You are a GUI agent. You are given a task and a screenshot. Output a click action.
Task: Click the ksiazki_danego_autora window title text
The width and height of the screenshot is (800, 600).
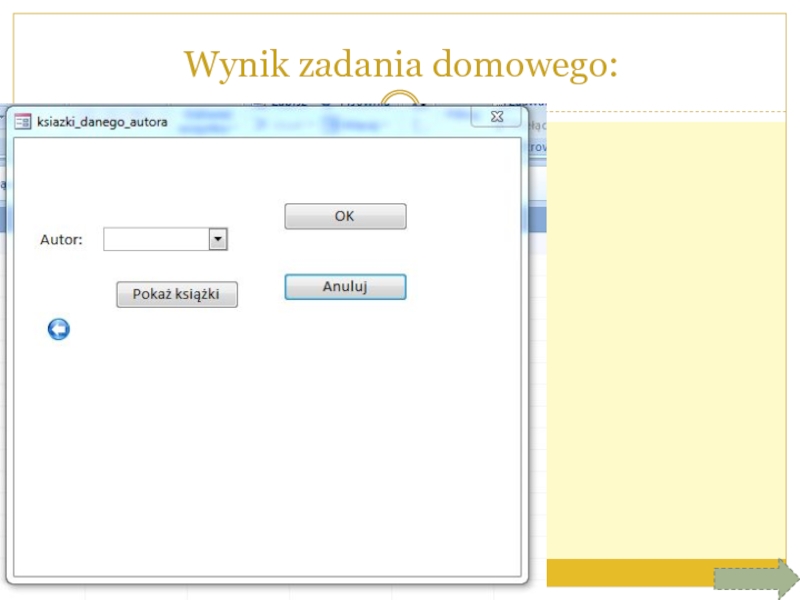[x=103, y=122]
